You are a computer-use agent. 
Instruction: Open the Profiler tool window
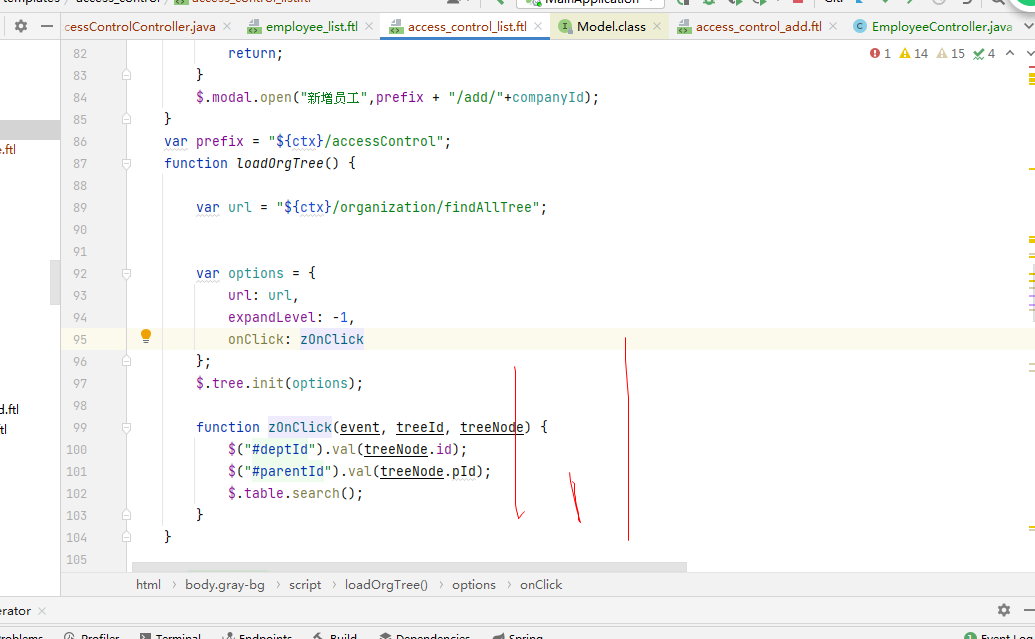click(92, 636)
